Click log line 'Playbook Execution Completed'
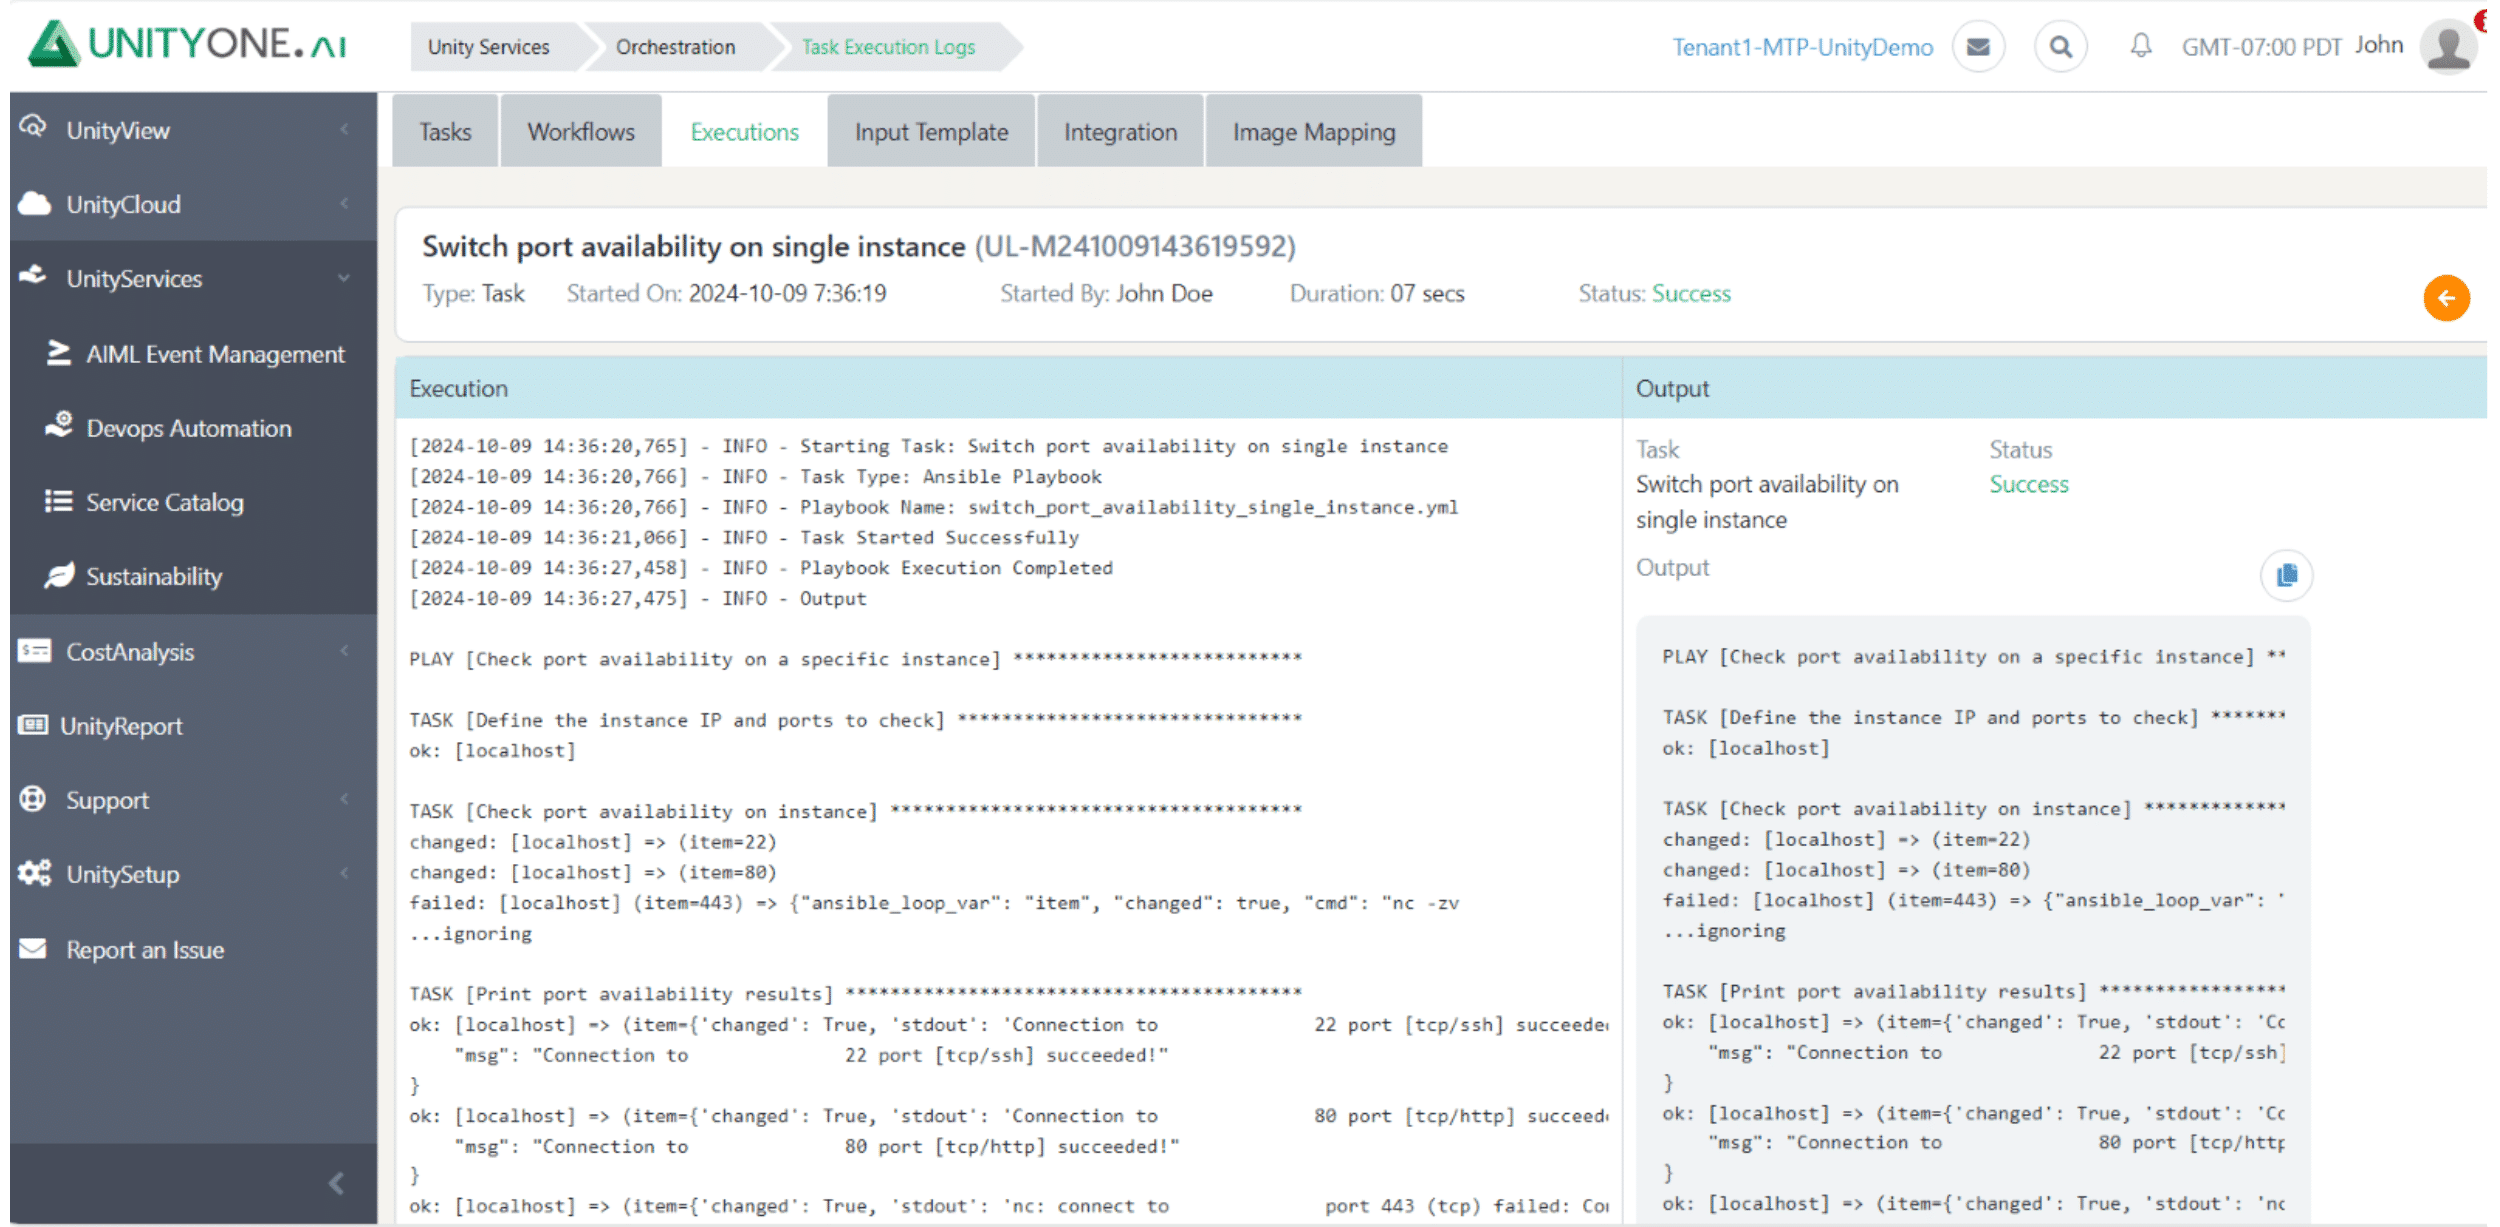Viewport: 2500px width, 1227px height. (761, 568)
